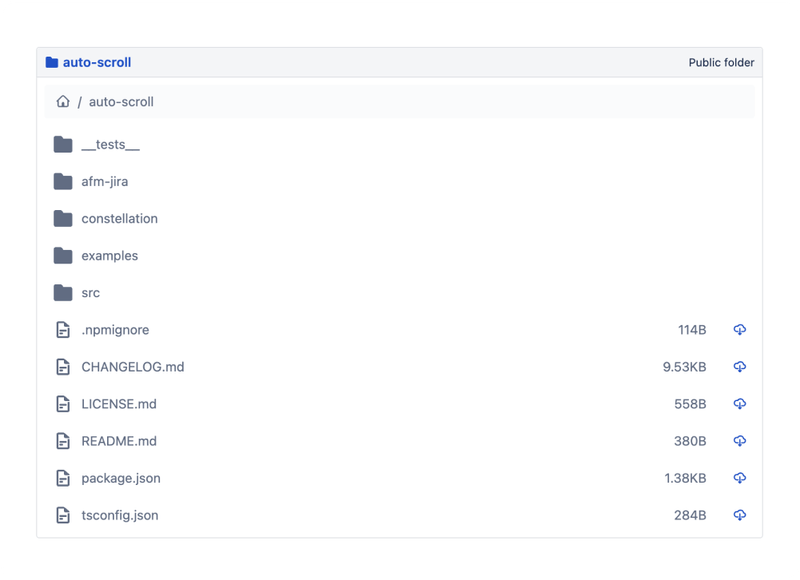This screenshot has width=800, height=580.
Task: Download tsconfig.json via its cloud icon
Action: click(x=738, y=515)
